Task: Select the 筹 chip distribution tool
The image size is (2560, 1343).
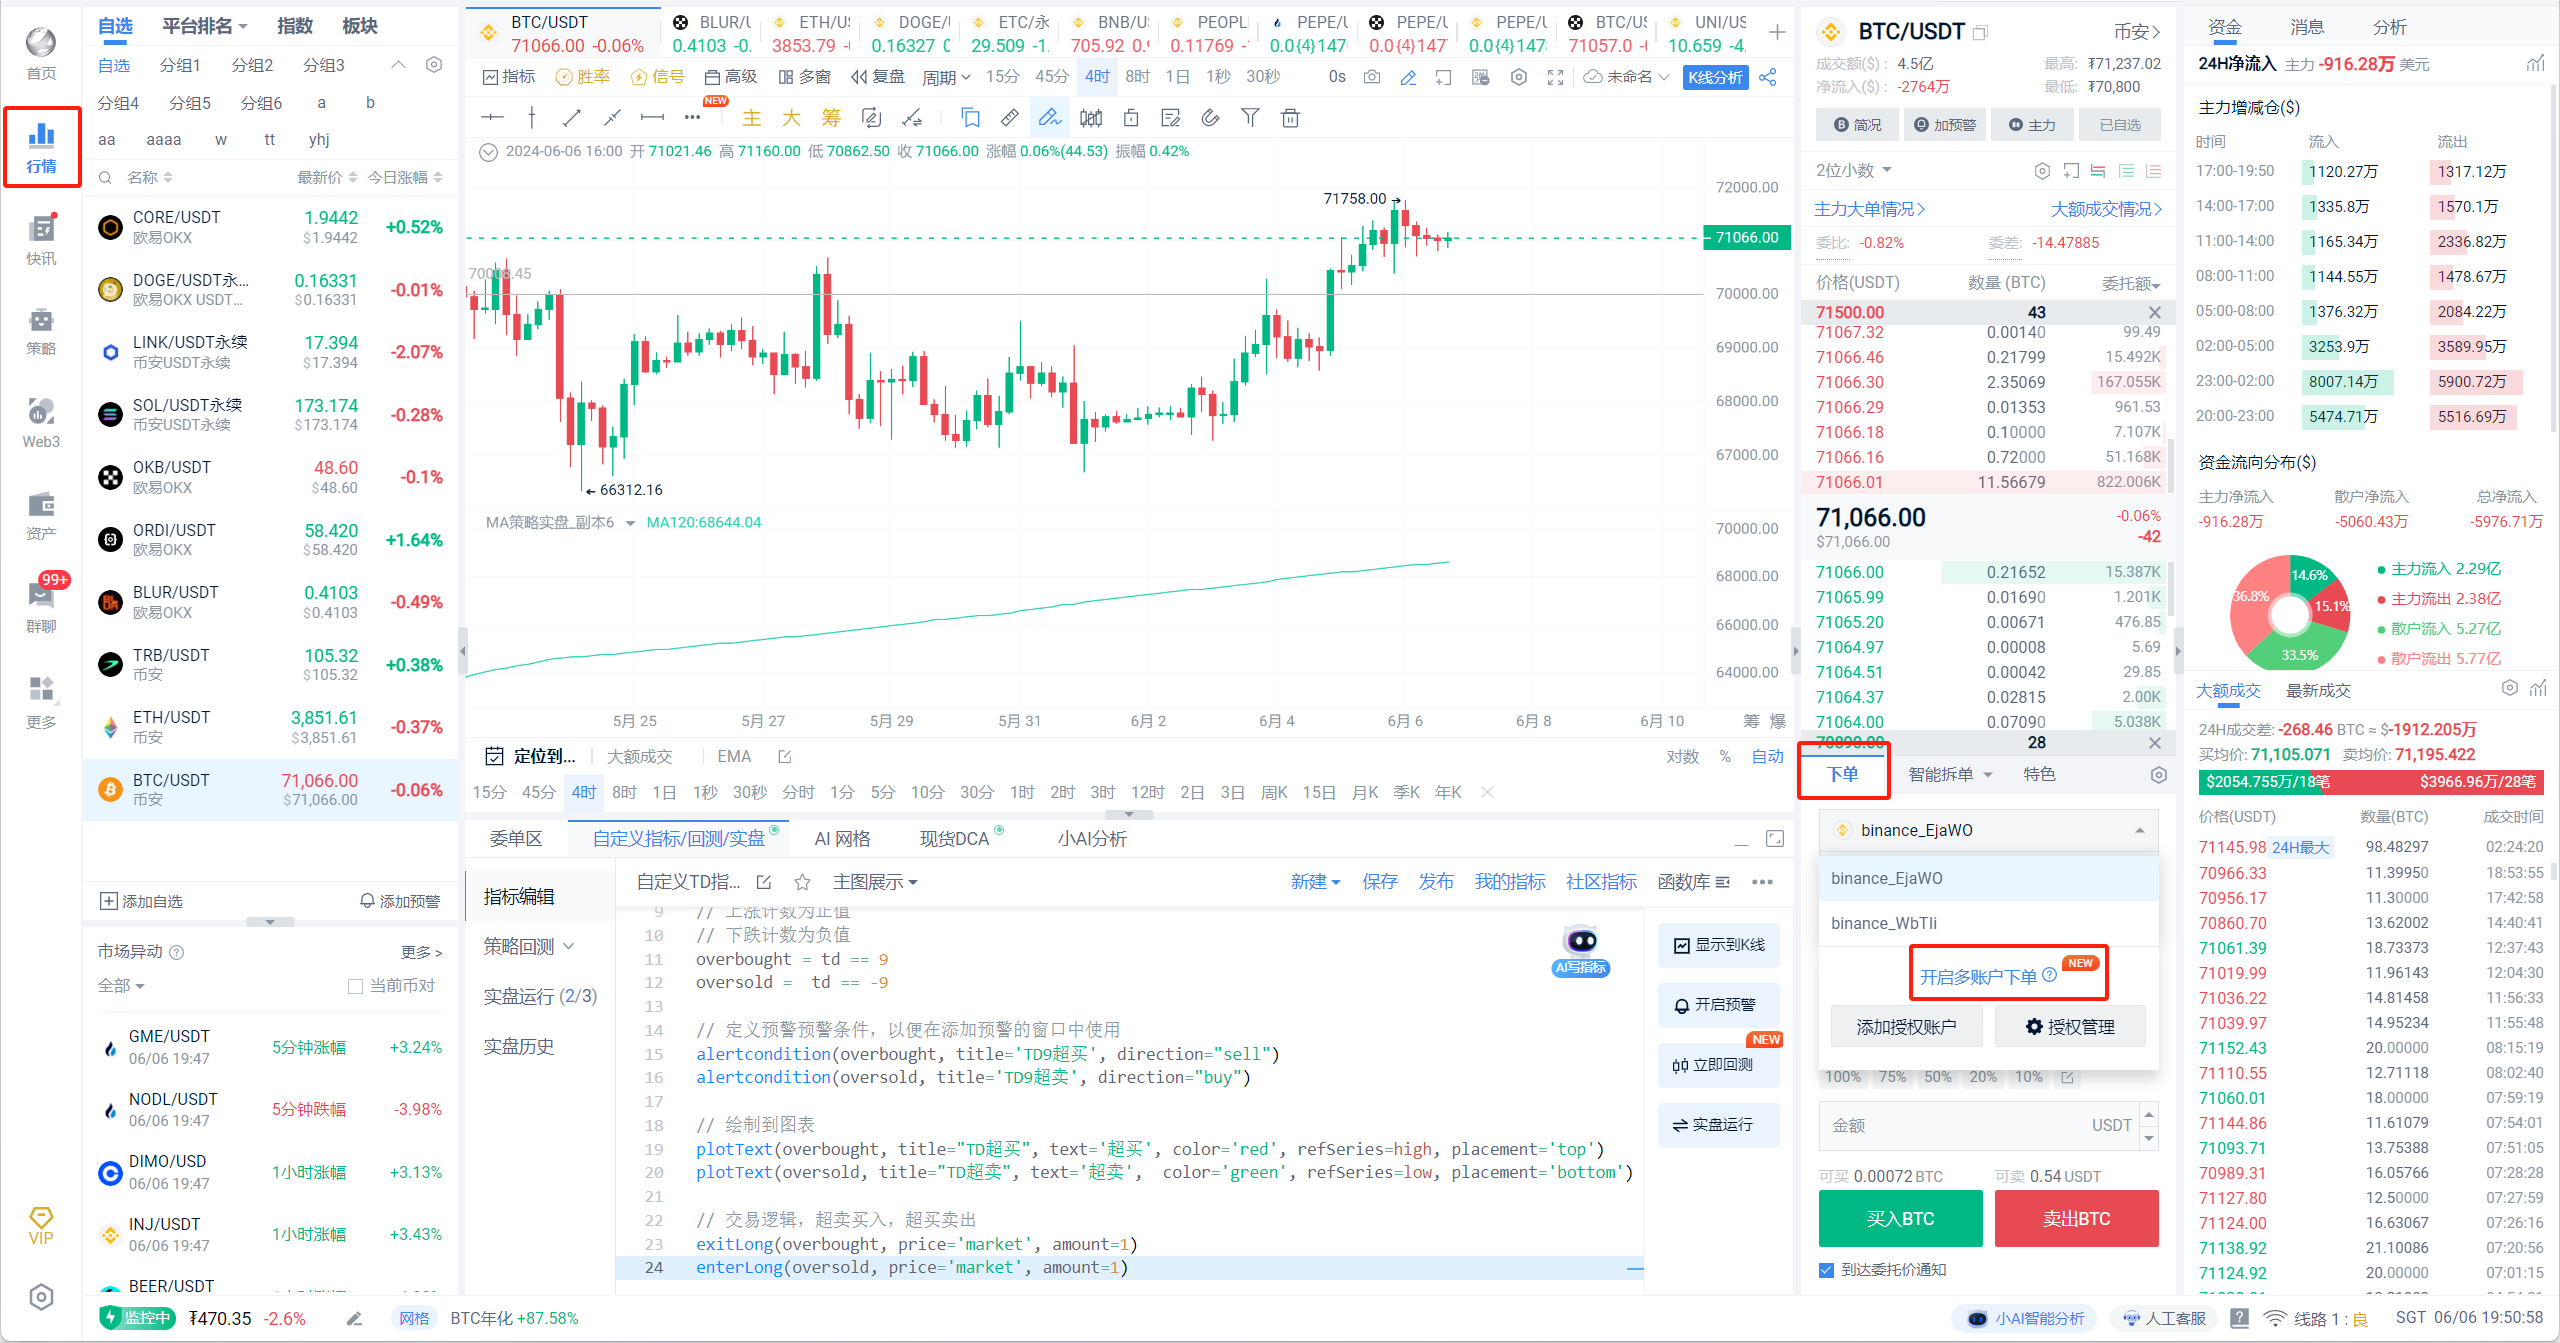Action: pos(831,118)
